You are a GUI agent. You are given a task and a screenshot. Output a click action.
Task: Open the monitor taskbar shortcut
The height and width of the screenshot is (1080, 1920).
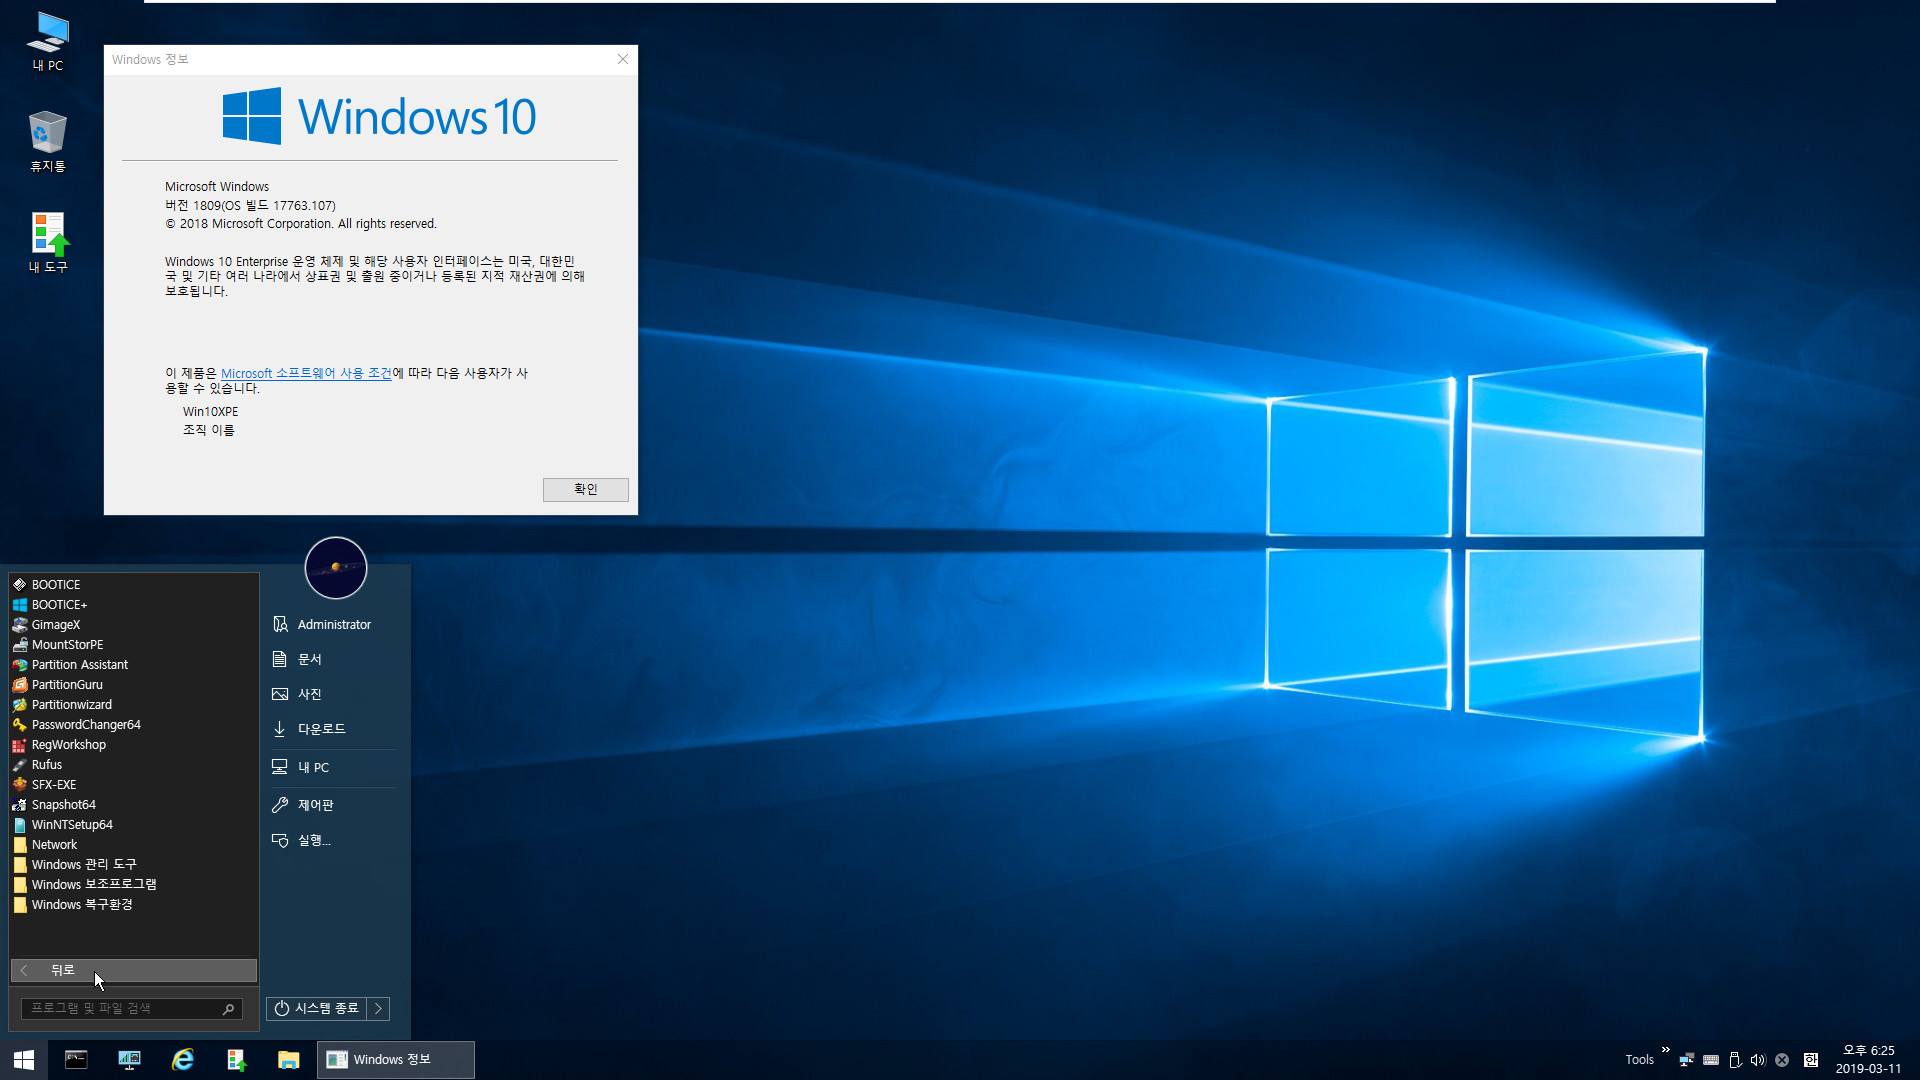pyautogui.click(x=129, y=1060)
